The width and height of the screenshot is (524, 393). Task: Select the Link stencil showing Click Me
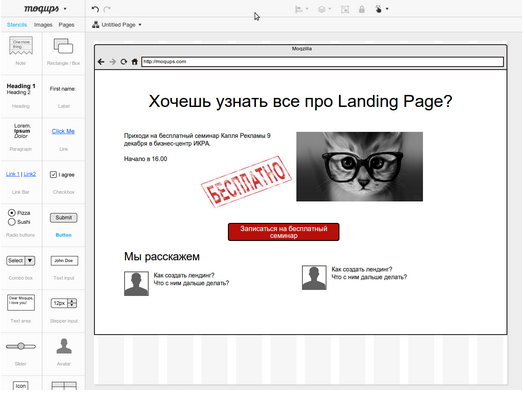63,139
